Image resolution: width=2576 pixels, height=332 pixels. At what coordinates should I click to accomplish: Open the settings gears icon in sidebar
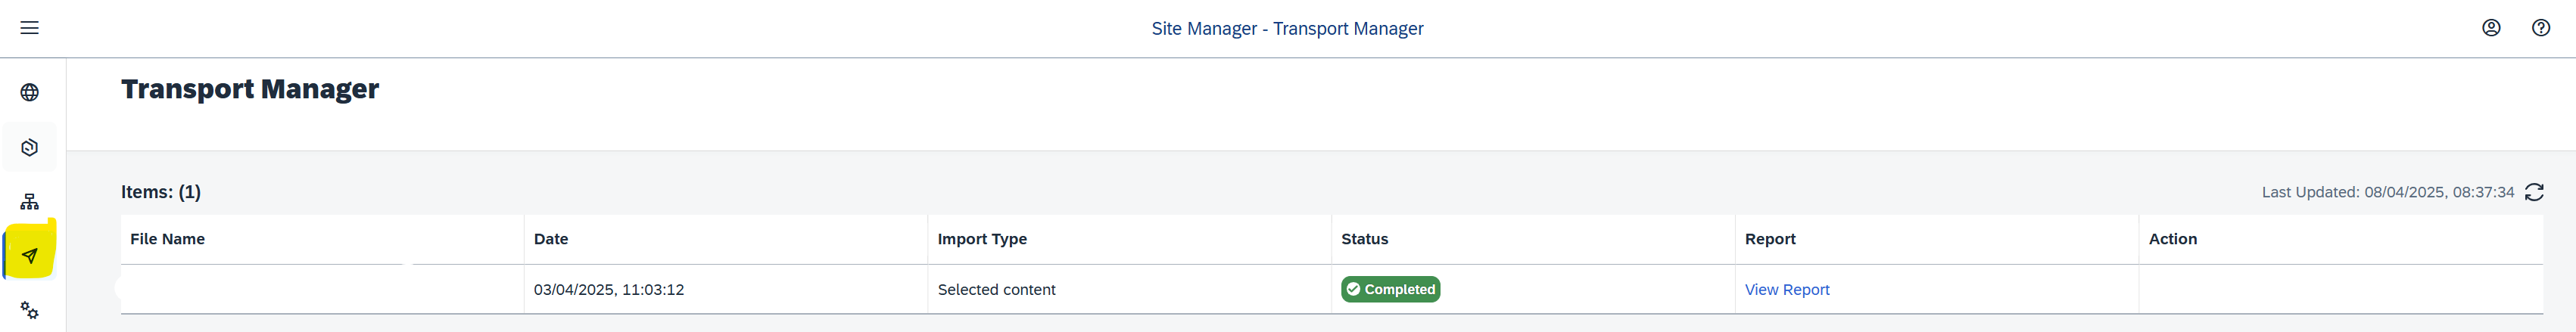[x=30, y=310]
